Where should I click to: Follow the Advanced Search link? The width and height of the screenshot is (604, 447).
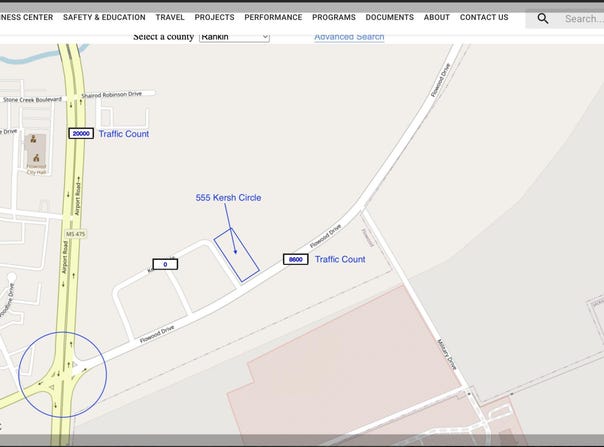349,37
